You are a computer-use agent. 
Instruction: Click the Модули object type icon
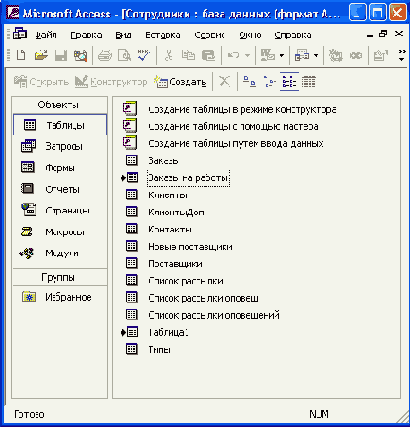(27, 253)
